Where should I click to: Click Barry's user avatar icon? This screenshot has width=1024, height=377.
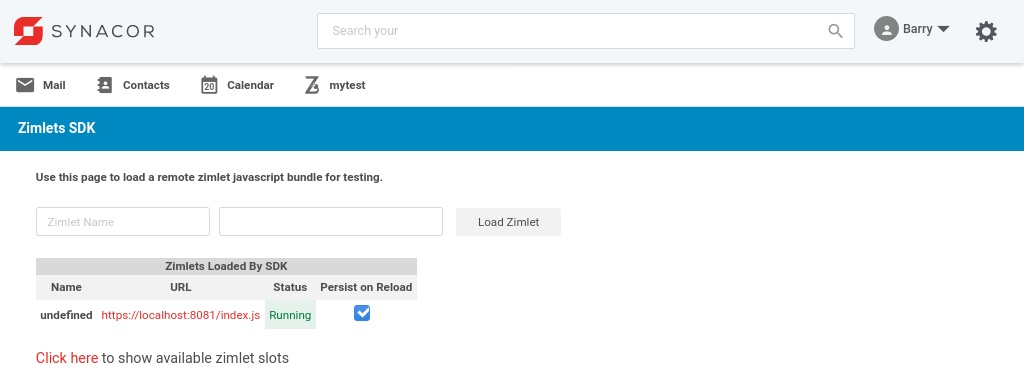(886, 29)
